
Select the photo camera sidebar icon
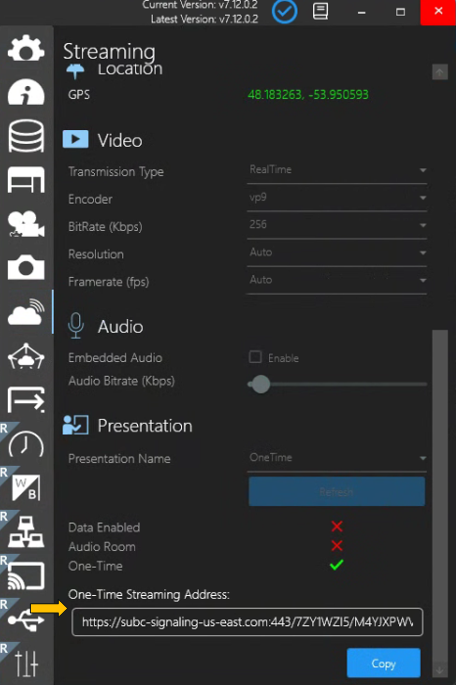coord(26,267)
